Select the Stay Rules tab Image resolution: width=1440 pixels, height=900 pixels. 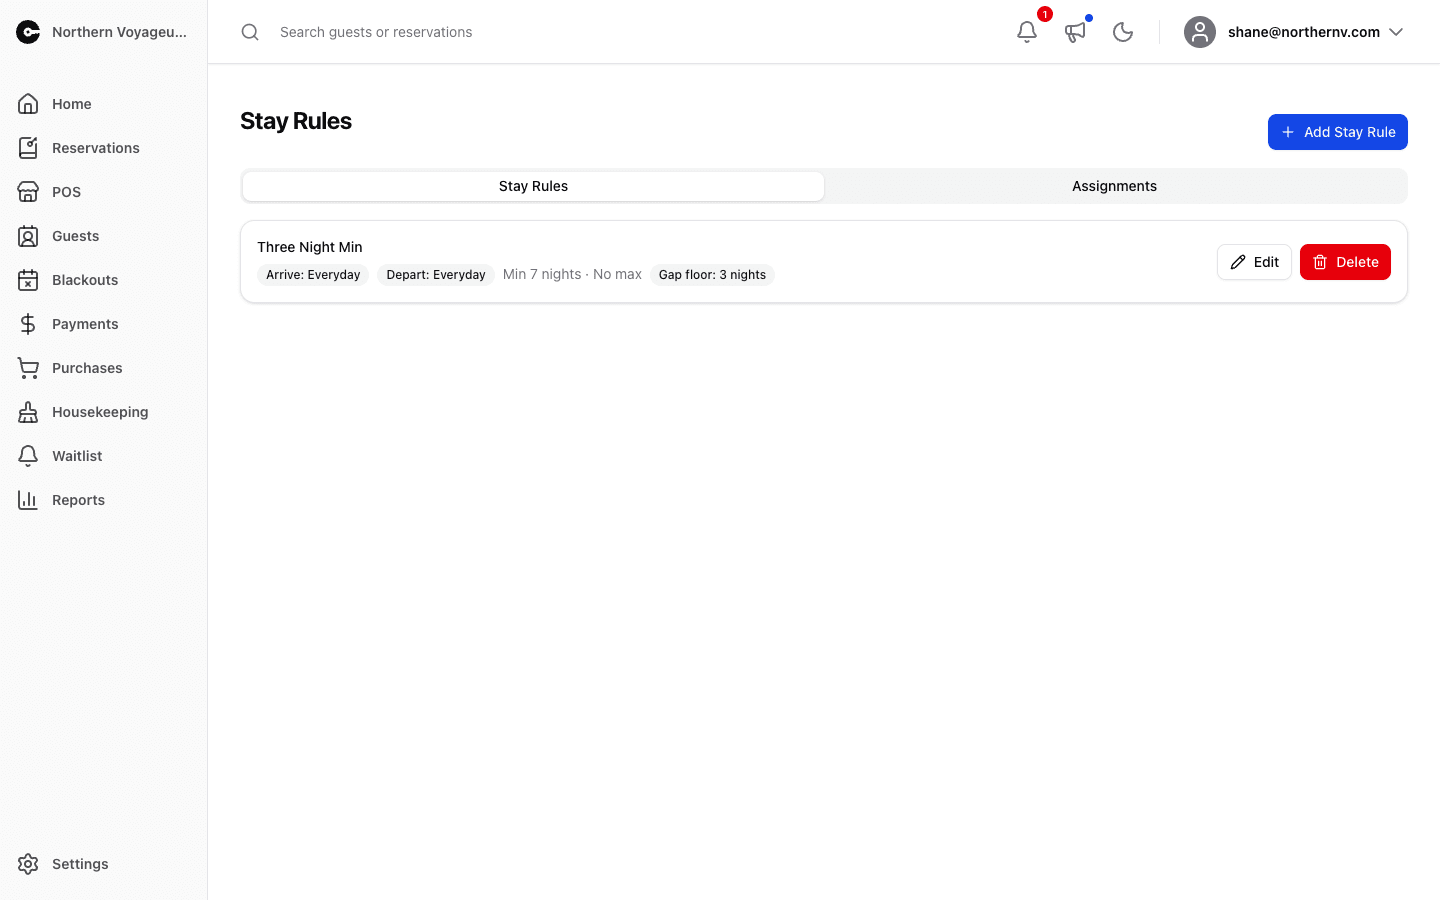pos(533,186)
